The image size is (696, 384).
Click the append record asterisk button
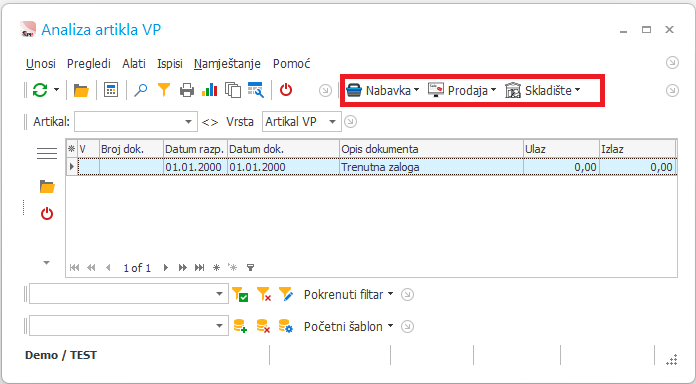coord(217,268)
